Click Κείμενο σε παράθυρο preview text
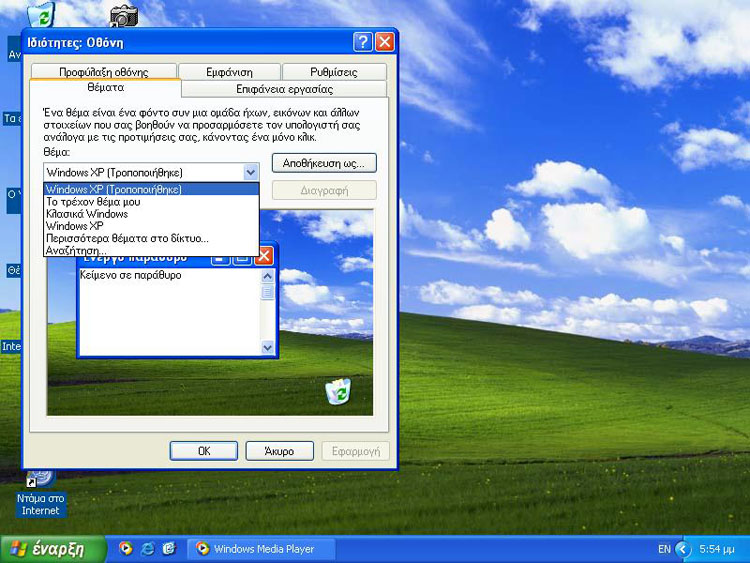The width and height of the screenshot is (750, 563). [x=131, y=275]
